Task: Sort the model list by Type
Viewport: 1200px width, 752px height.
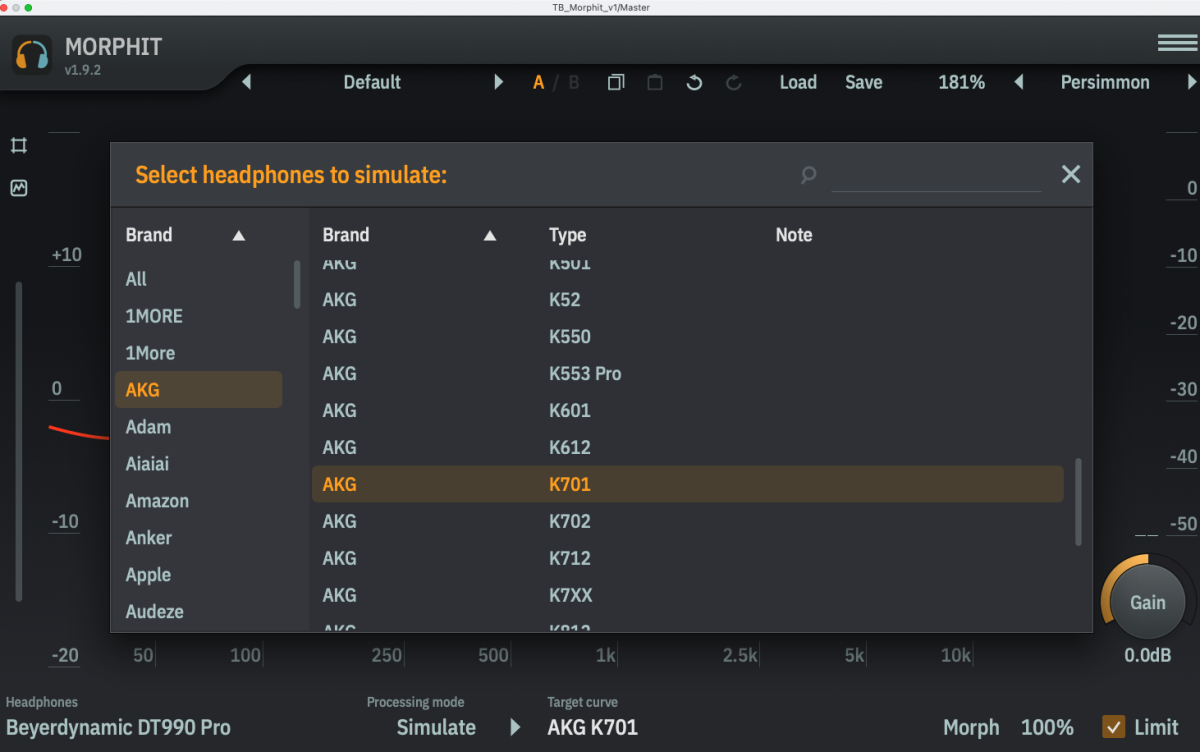Action: (x=567, y=235)
